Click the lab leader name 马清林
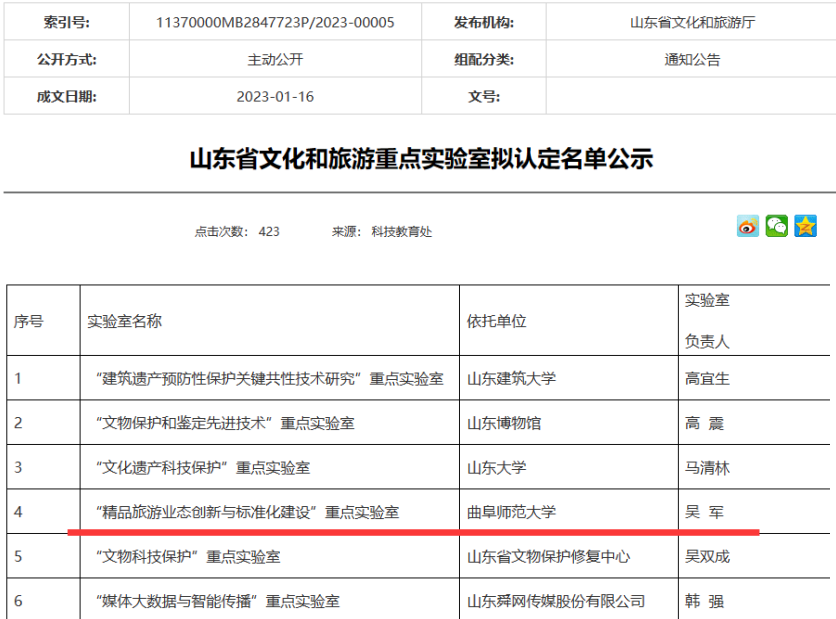The height and width of the screenshot is (619, 836). point(708,467)
